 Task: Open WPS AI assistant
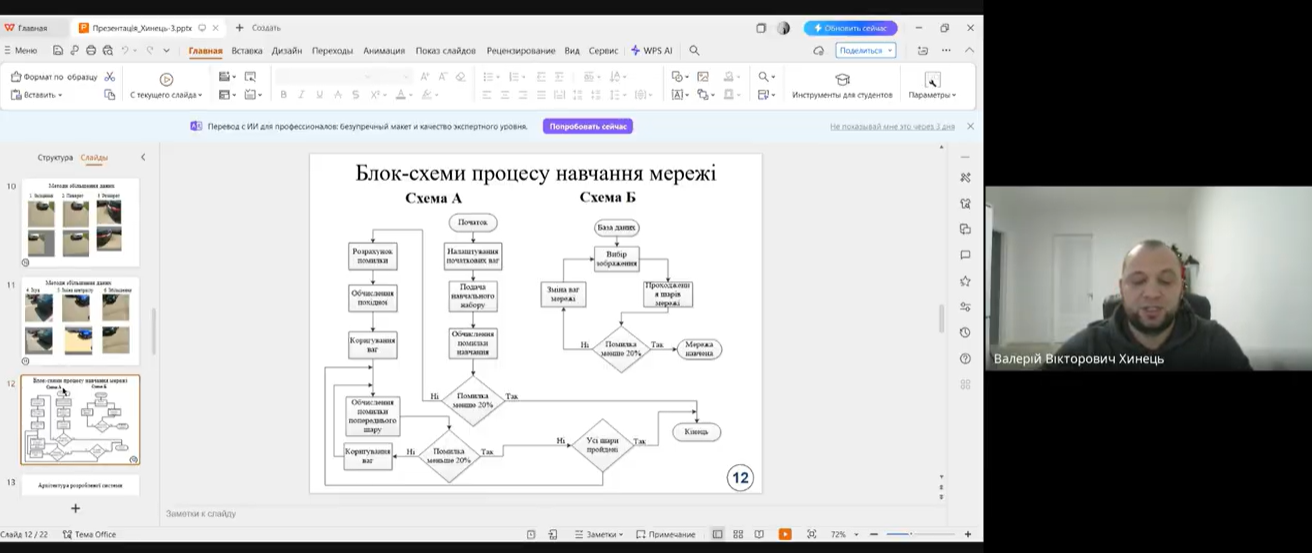[651, 50]
